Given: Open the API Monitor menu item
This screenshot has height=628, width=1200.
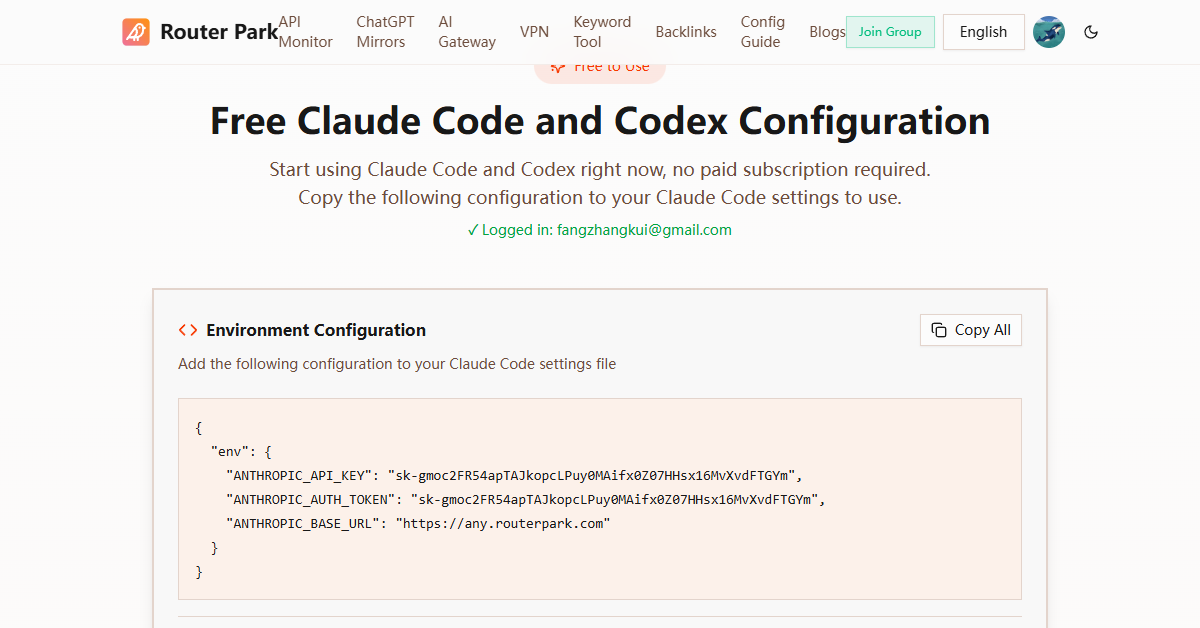Looking at the screenshot, I should click(305, 32).
